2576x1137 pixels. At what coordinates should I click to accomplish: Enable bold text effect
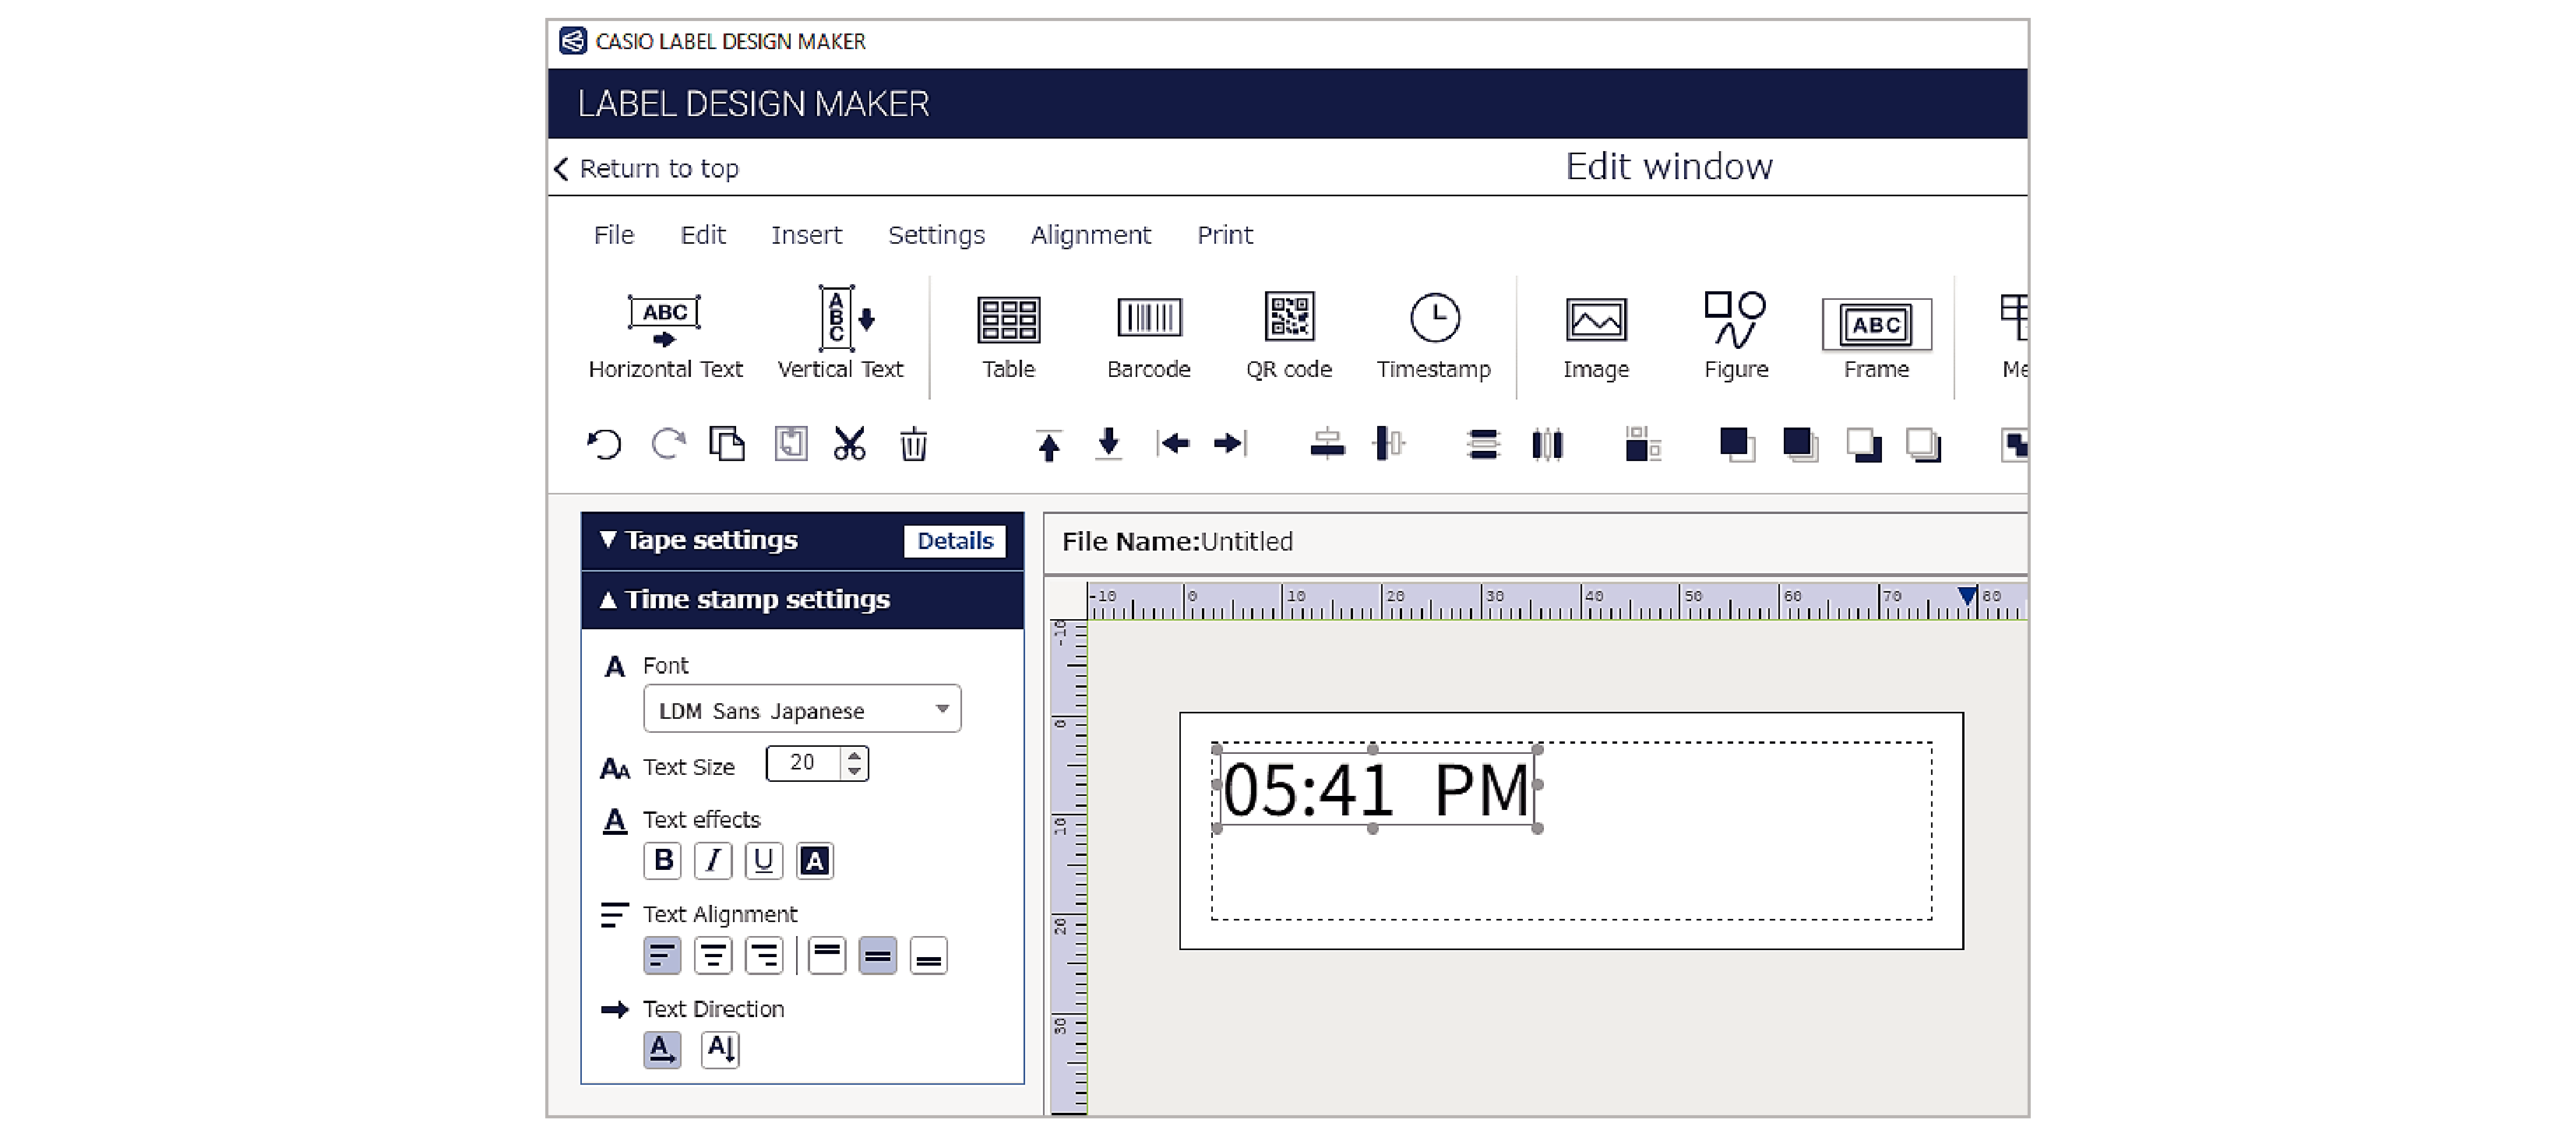tap(662, 861)
